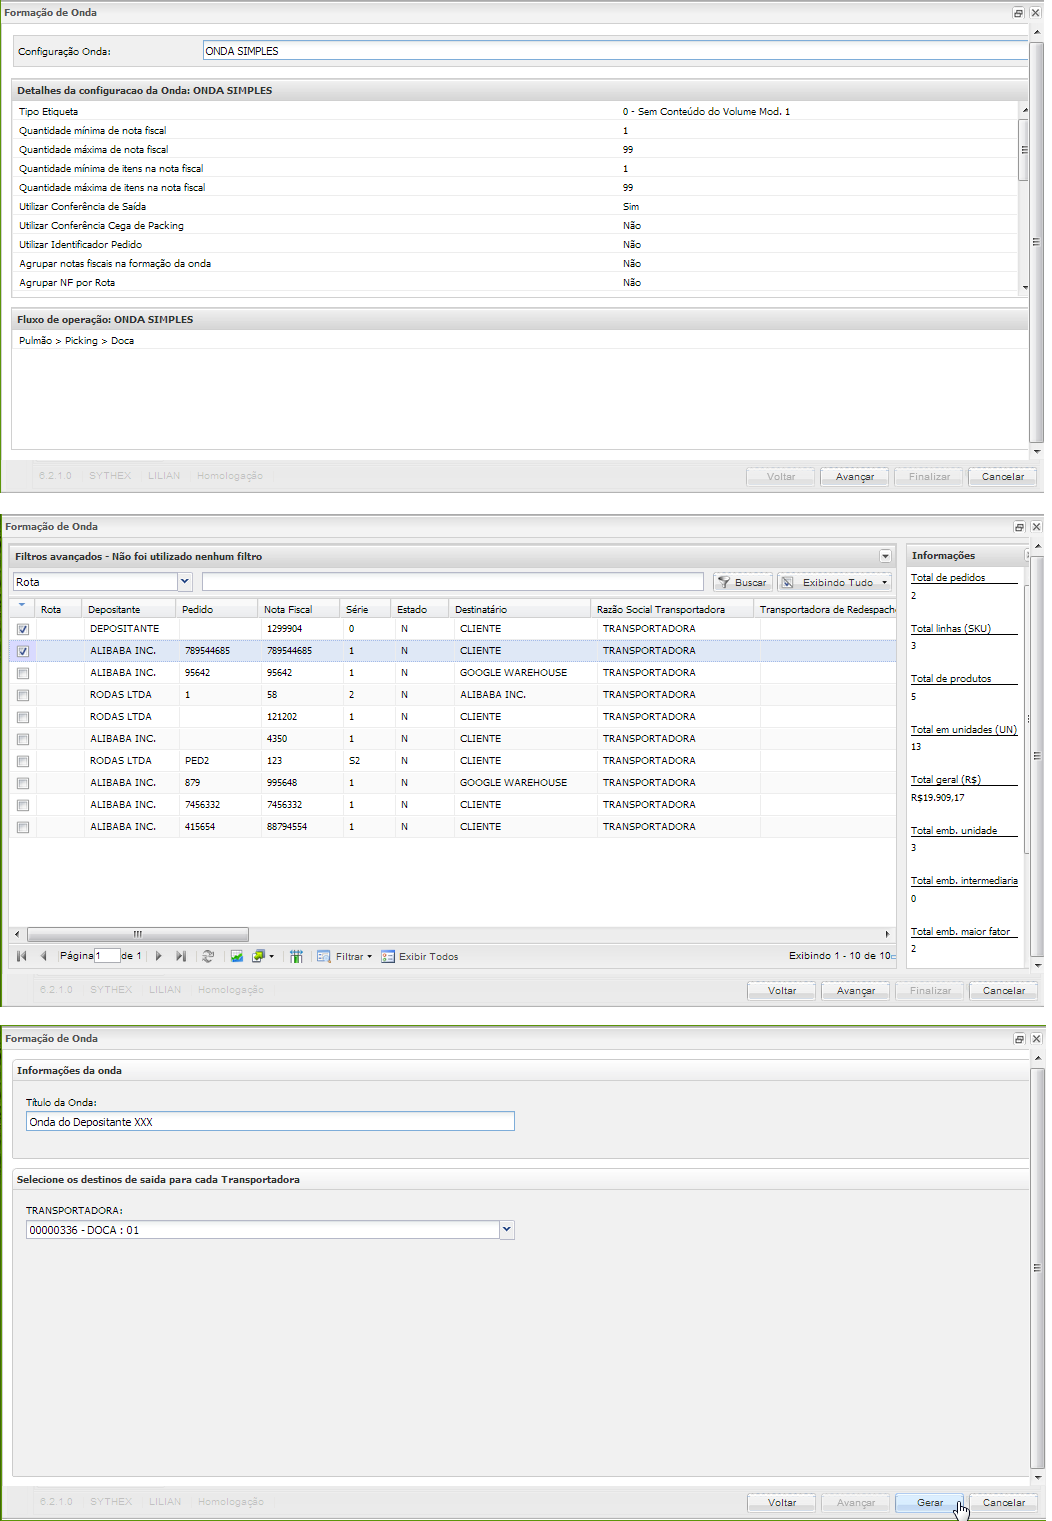Check the ALIBABA INC. 88794554 row checkbox
This screenshot has width=1052, height=1521.
click(x=23, y=827)
